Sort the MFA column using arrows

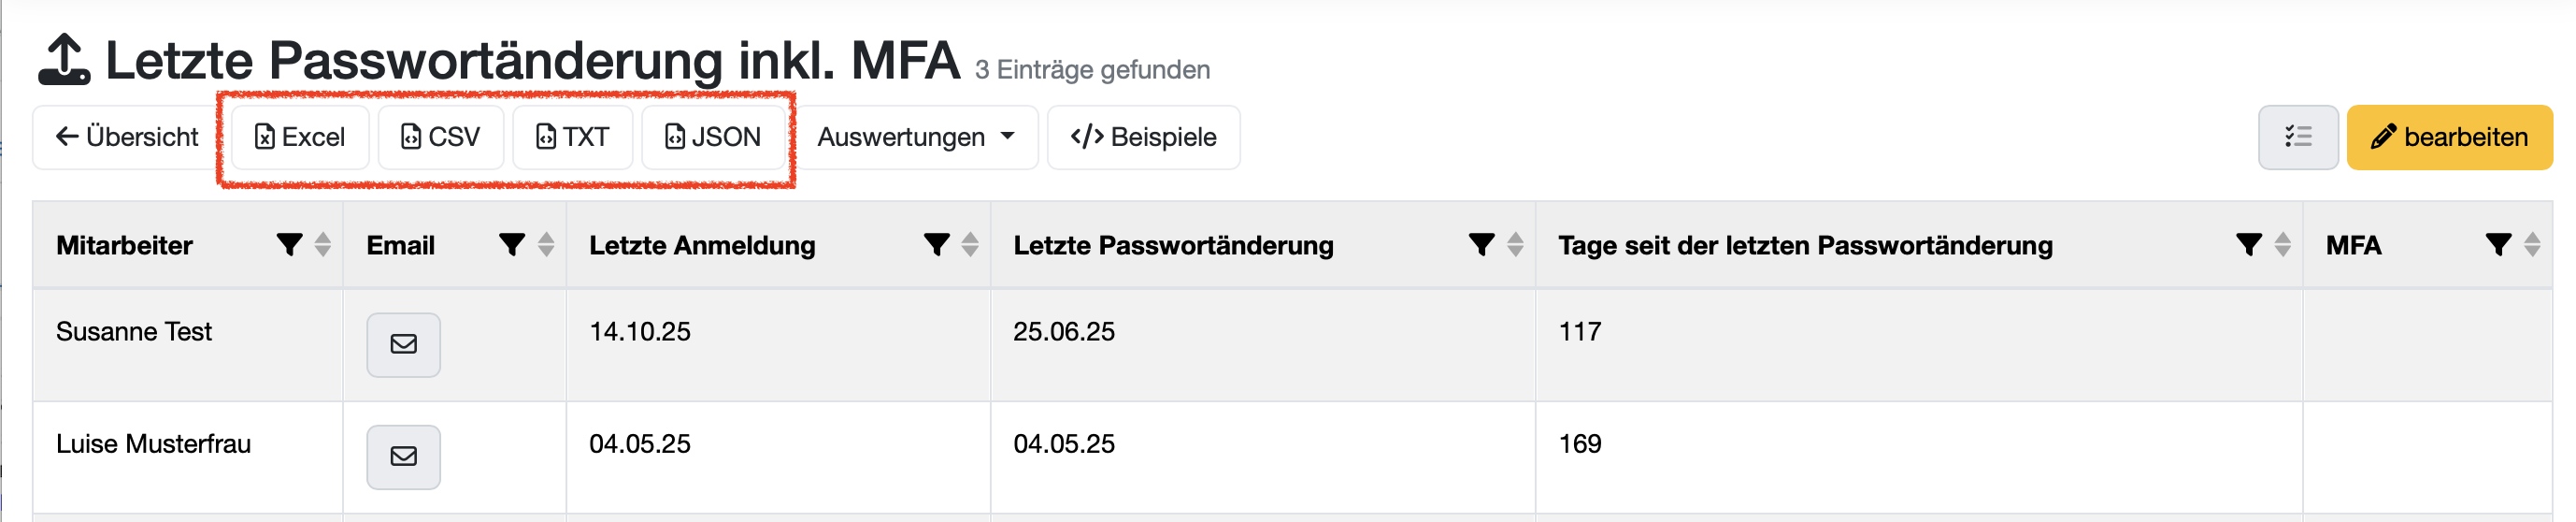pyautogui.click(x=2531, y=245)
